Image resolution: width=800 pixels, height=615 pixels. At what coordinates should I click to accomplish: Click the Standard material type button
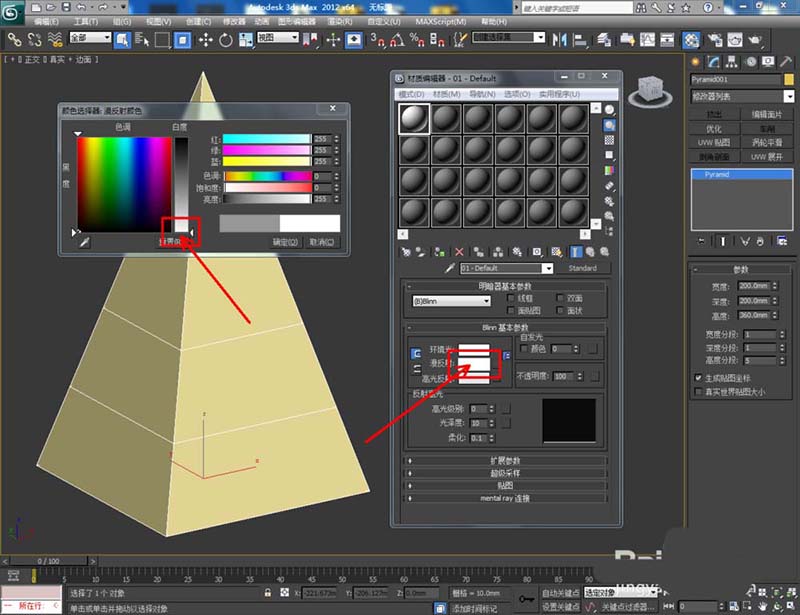[x=582, y=268]
